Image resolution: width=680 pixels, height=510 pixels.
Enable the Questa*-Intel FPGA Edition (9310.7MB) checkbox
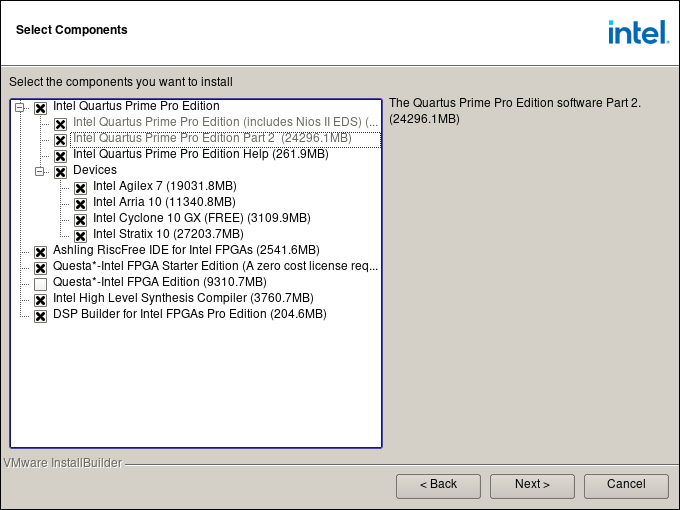click(40, 284)
